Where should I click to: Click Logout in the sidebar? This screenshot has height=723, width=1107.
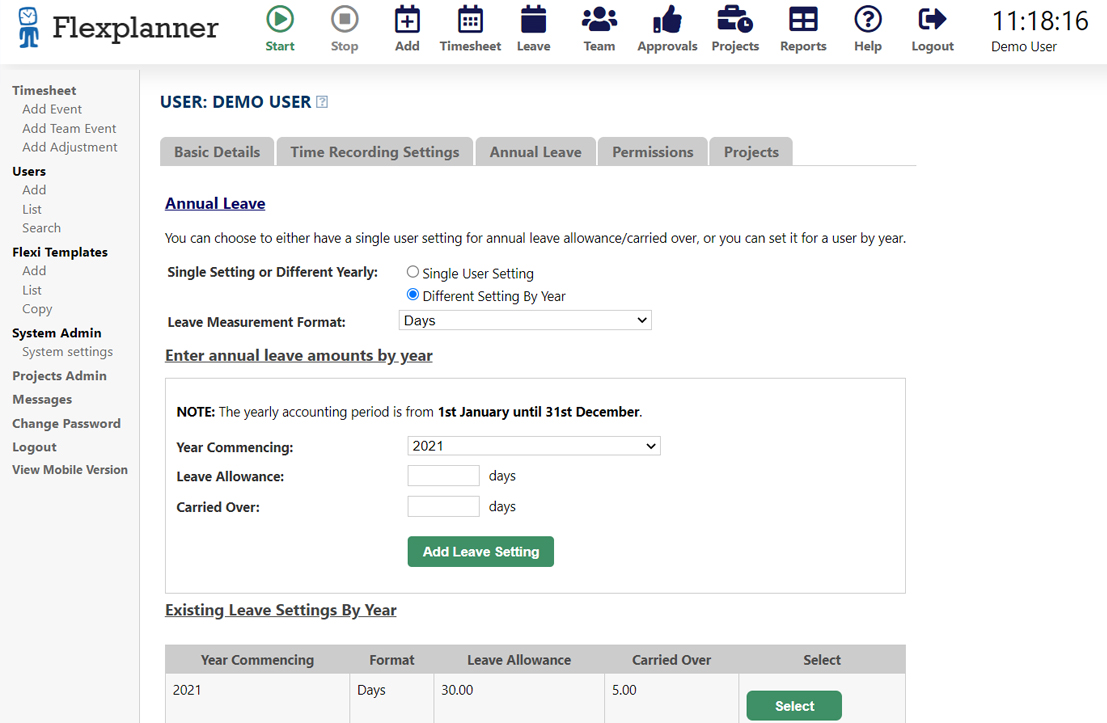click(35, 447)
